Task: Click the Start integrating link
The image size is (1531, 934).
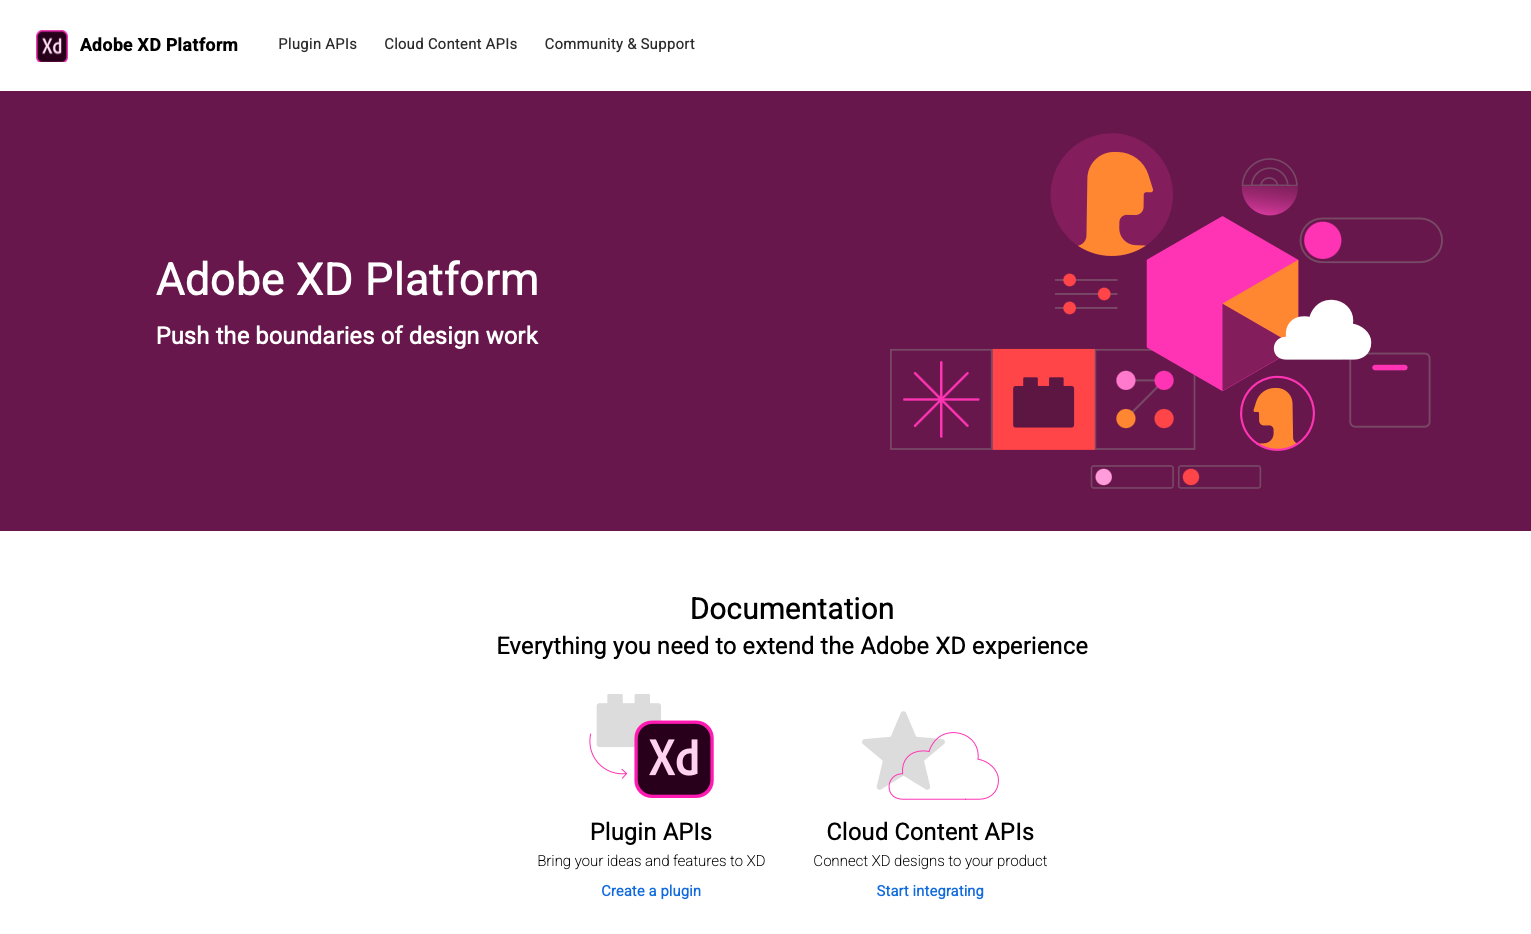Action: point(930,891)
